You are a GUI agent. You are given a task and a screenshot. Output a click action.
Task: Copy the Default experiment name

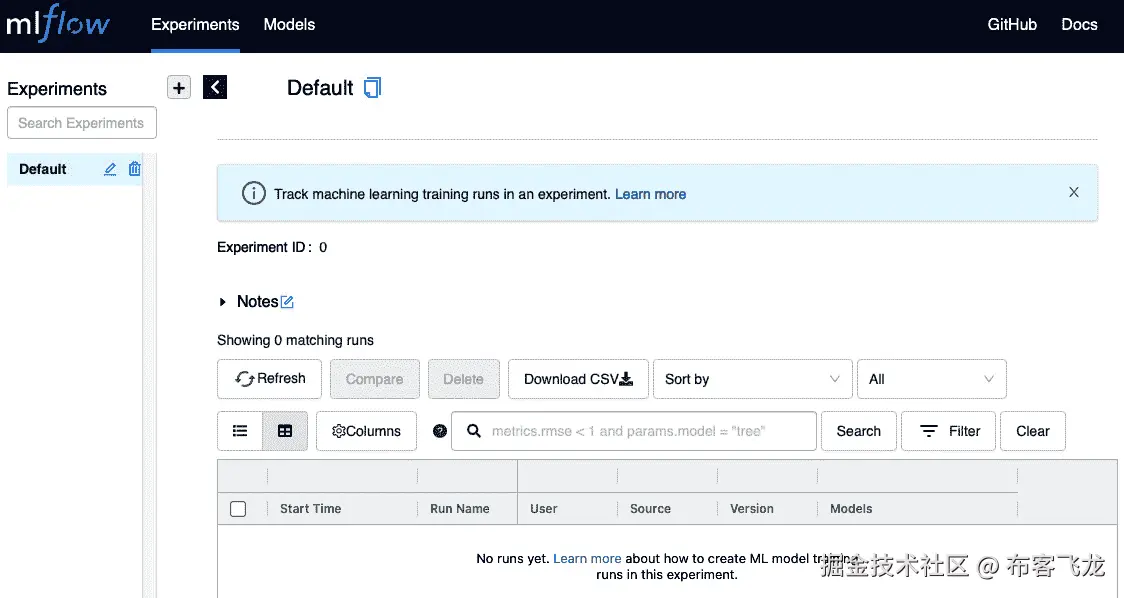[372, 88]
